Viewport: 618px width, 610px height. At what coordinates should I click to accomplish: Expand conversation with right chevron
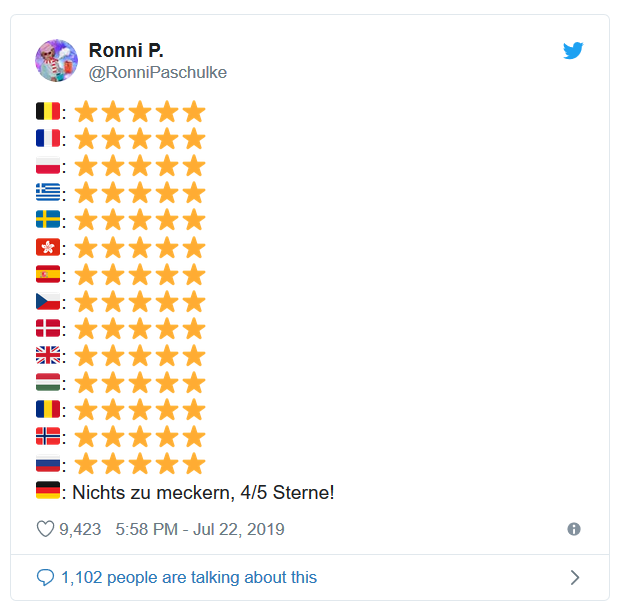(574, 577)
